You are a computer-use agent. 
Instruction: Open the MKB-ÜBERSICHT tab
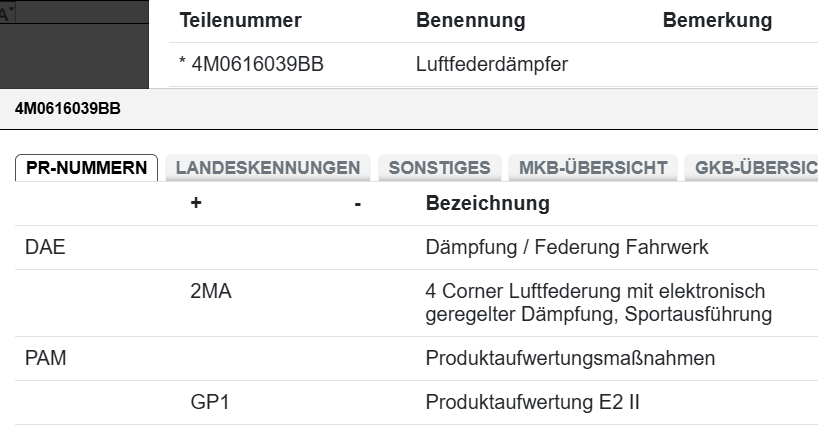[x=593, y=168]
